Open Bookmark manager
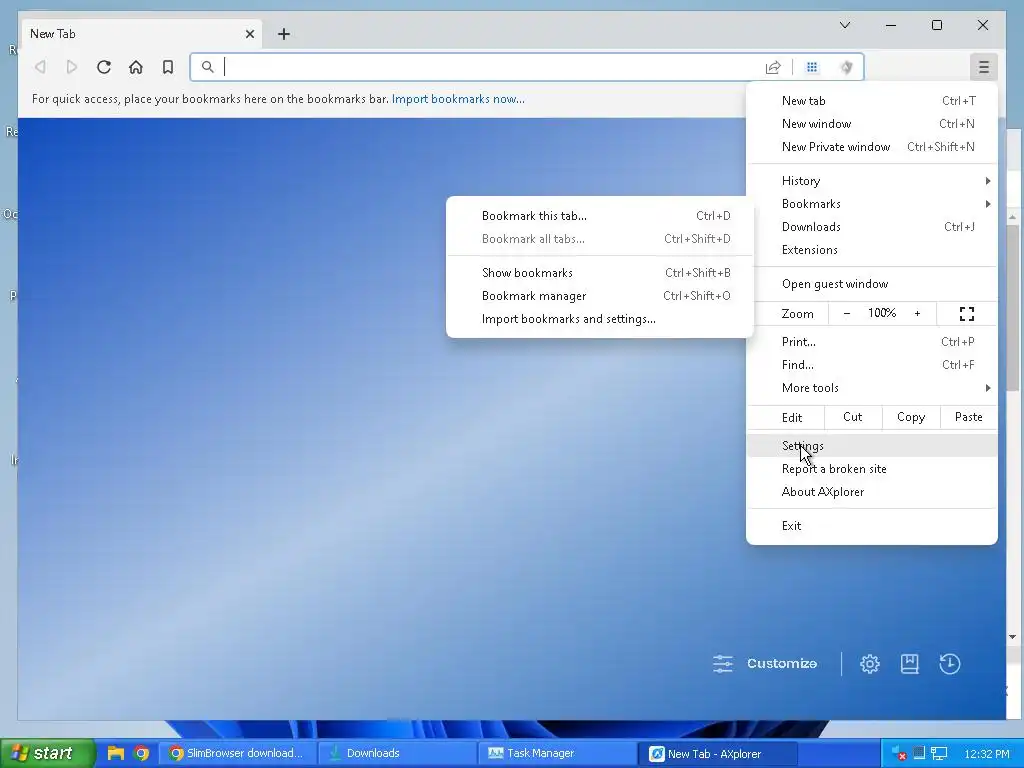 (600, 296)
